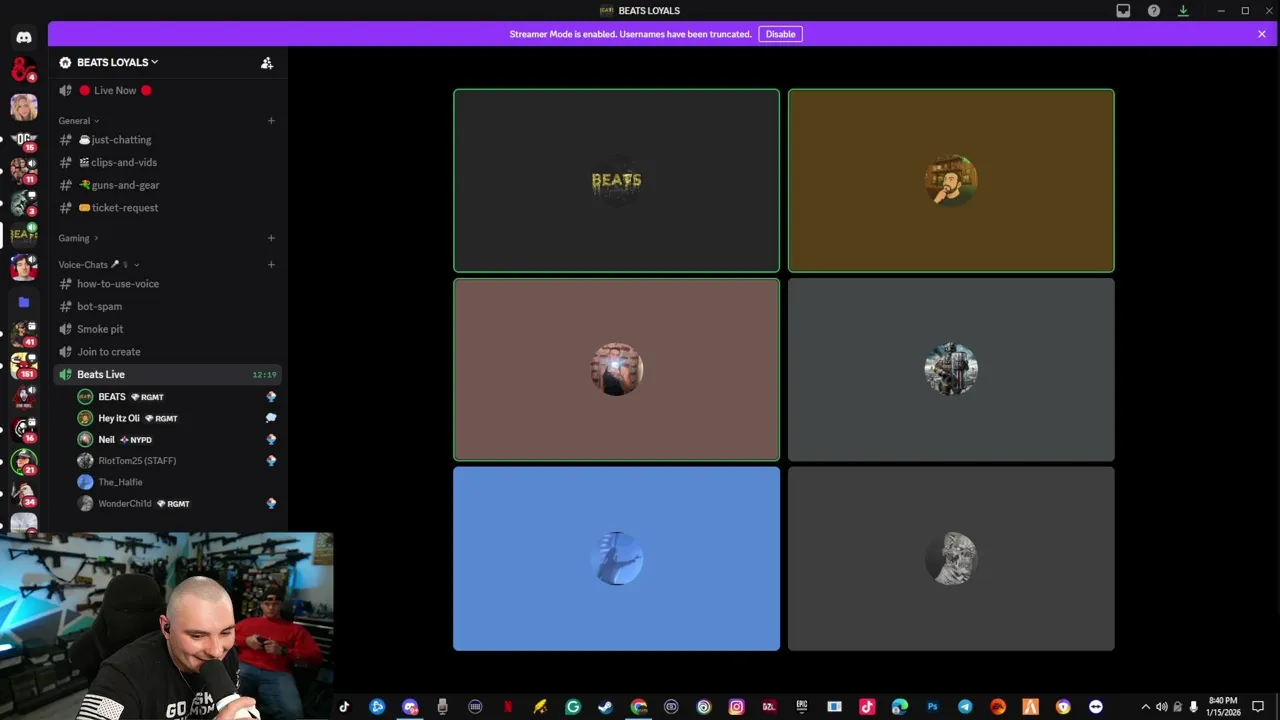This screenshot has height=720, width=1280.
Task: Focus the mauve tile with blurred avatar
Action: 616,370
